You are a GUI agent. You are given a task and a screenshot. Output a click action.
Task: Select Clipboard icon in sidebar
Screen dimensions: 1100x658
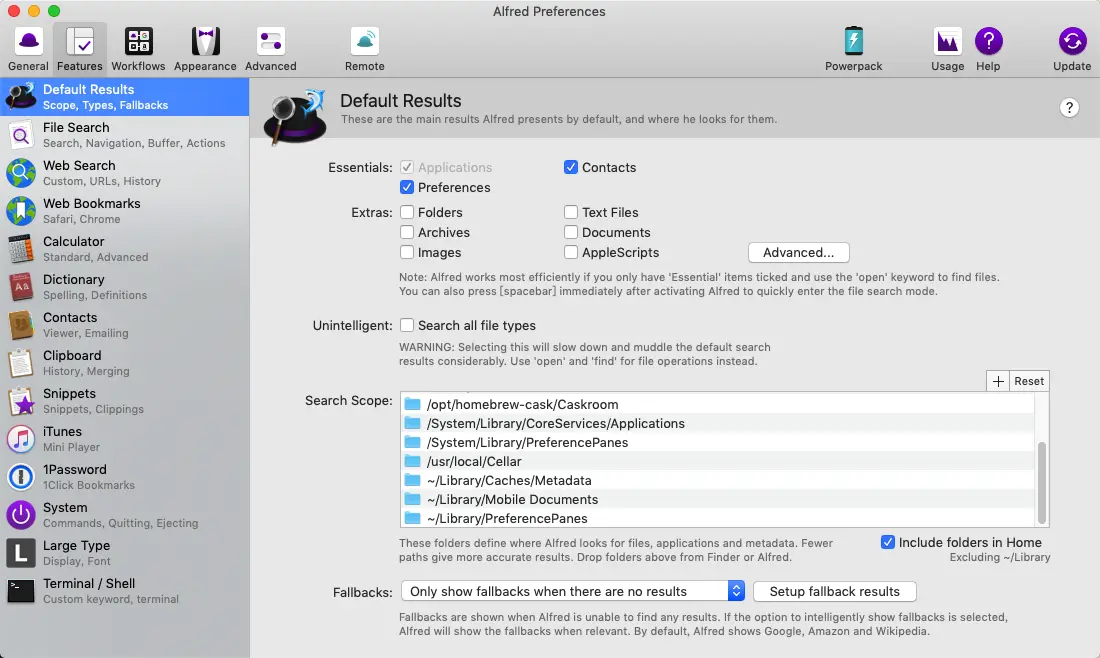coord(21,363)
